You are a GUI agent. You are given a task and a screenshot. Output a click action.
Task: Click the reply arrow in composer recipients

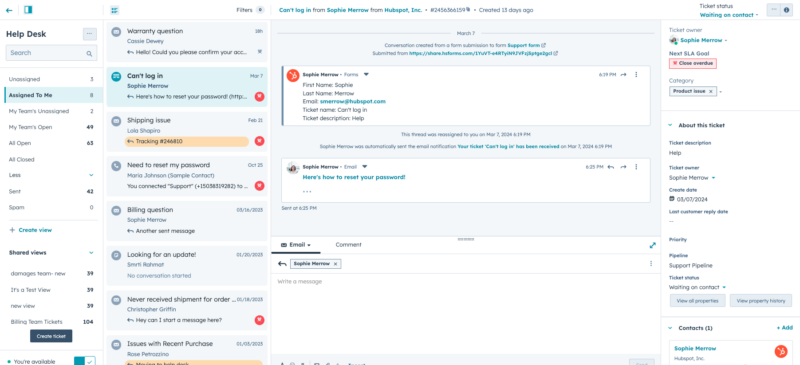pyautogui.click(x=282, y=264)
